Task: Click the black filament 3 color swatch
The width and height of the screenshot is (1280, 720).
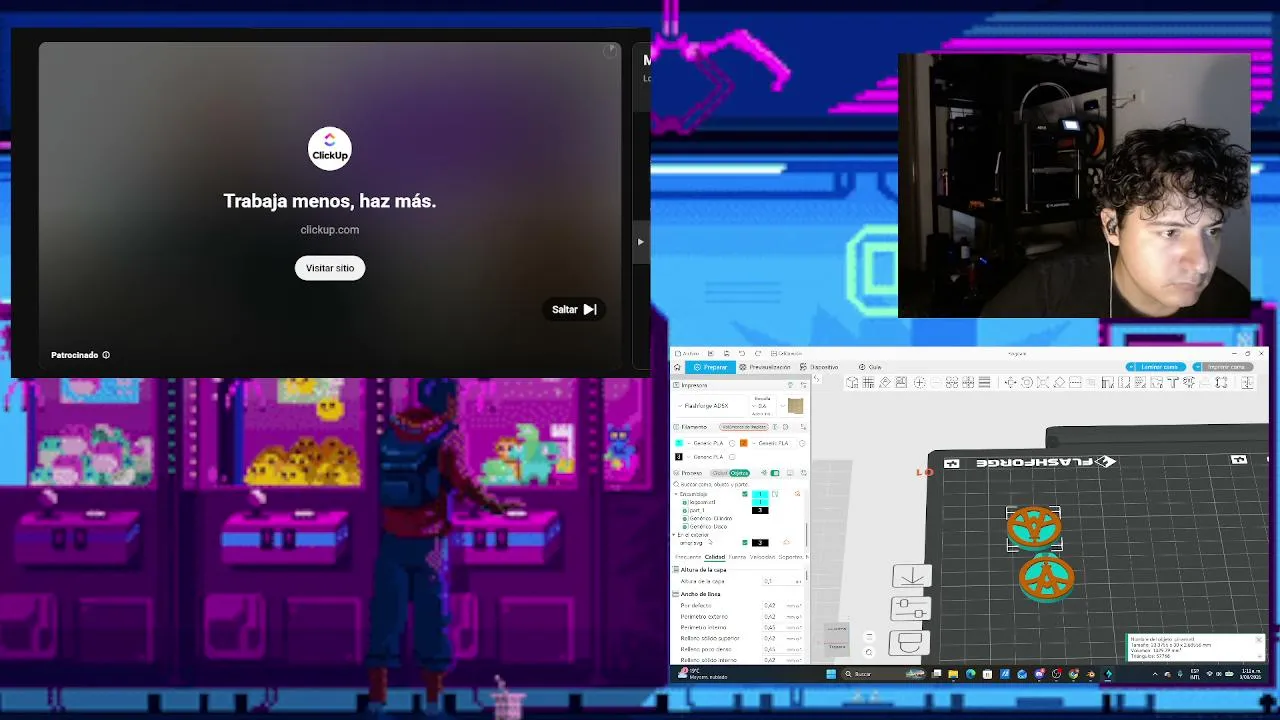Action: pyautogui.click(x=679, y=457)
